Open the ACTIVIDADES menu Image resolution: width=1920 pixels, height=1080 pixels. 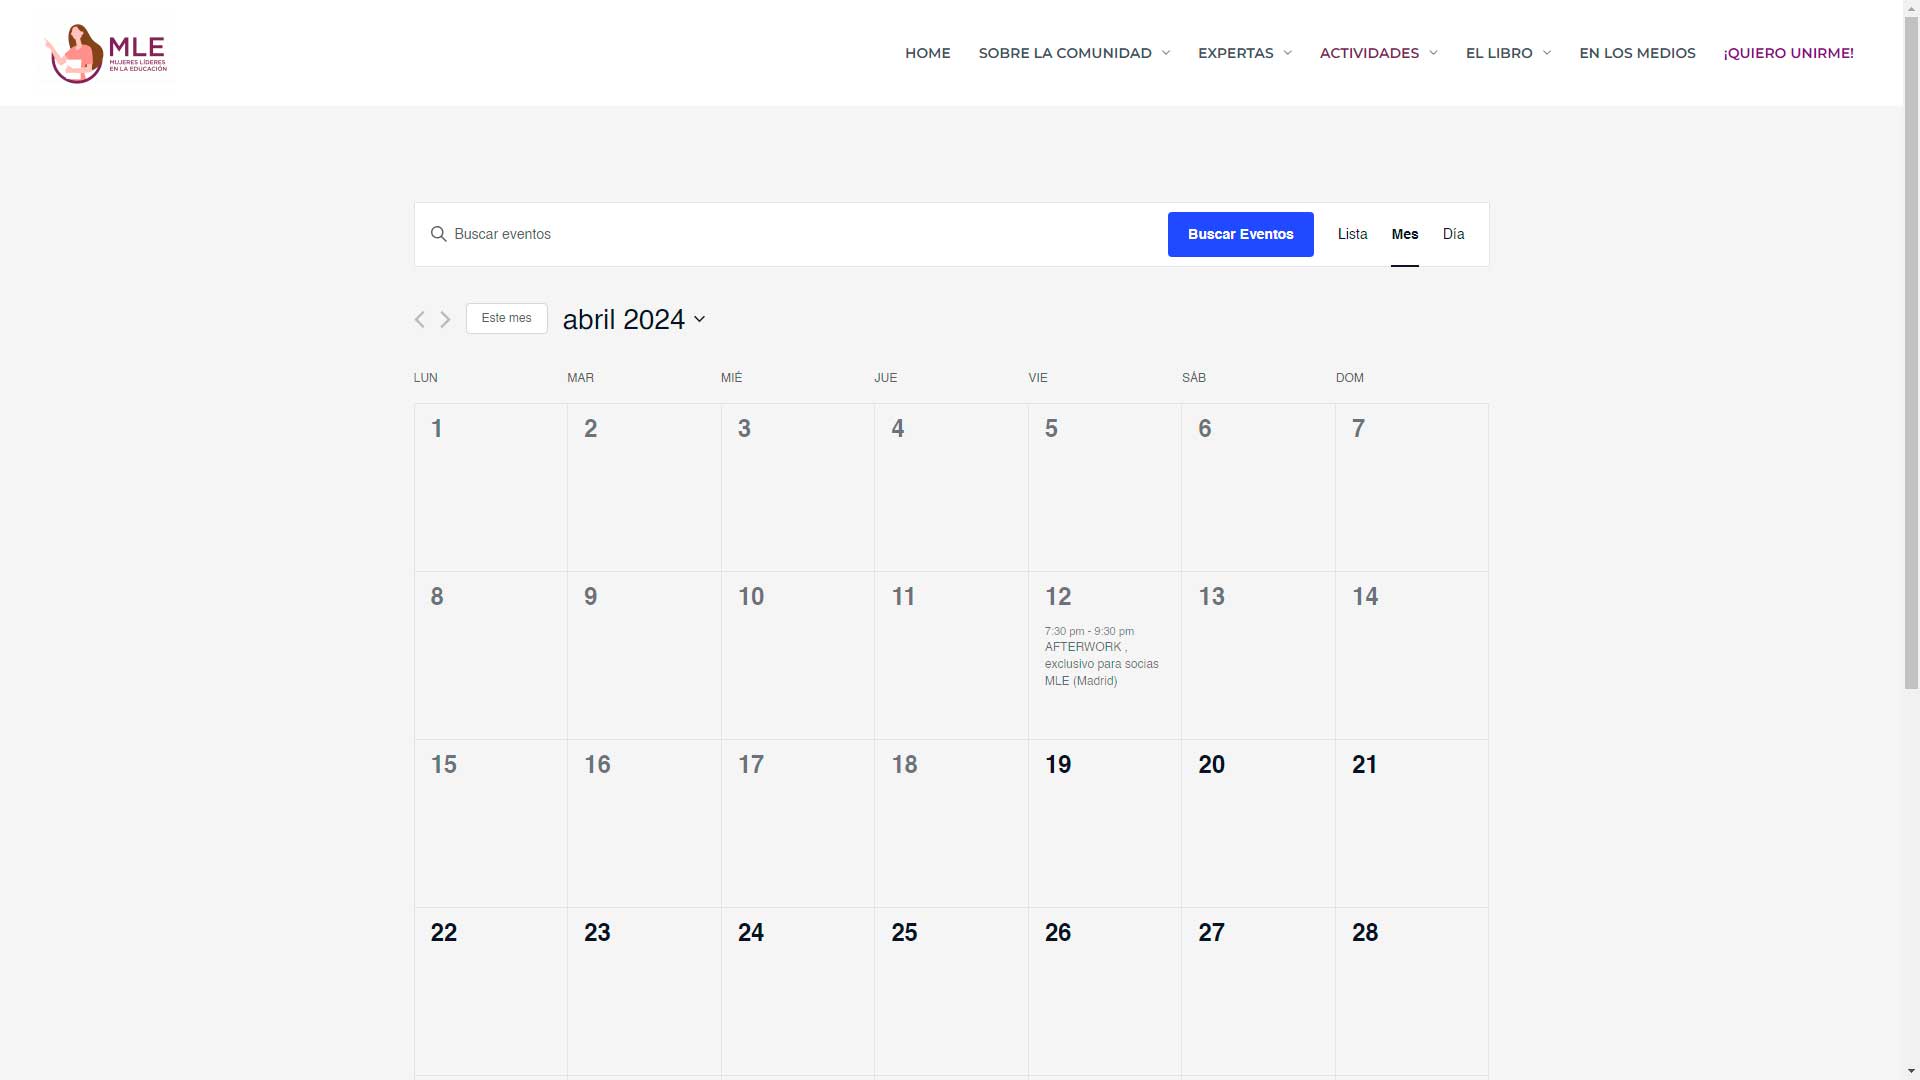(x=1369, y=53)
